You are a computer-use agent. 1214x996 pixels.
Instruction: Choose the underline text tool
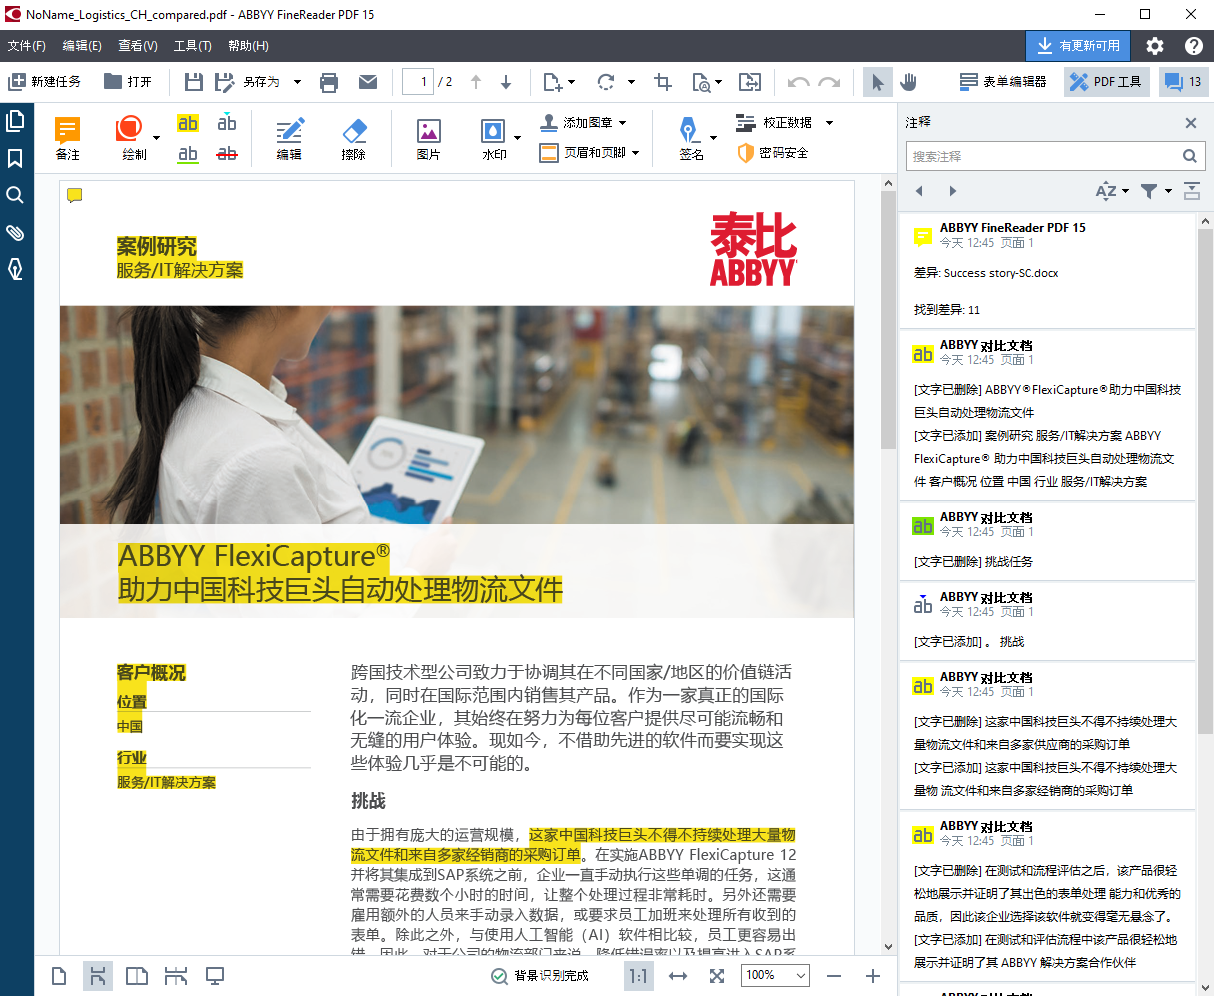pos(188,153)
